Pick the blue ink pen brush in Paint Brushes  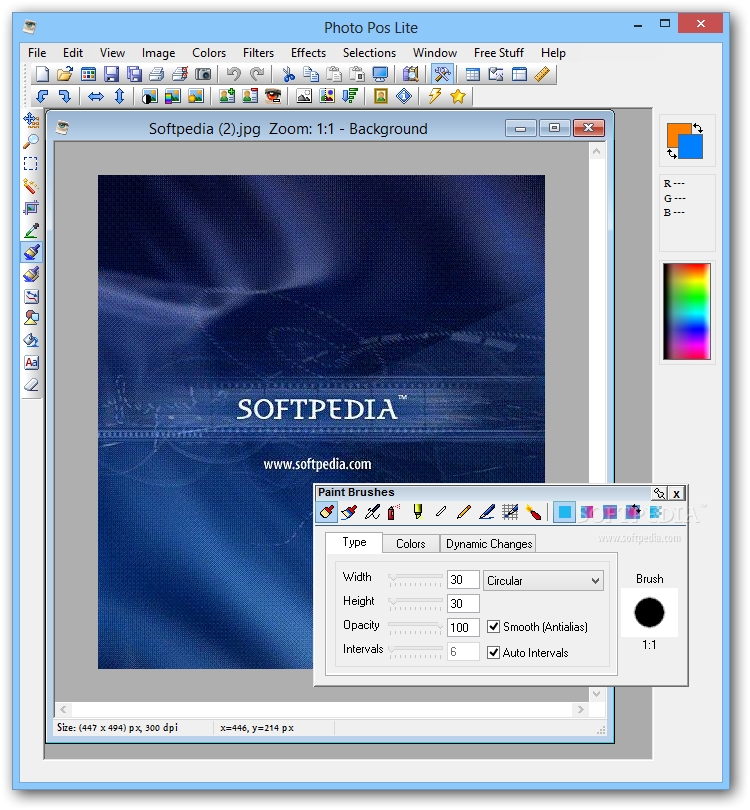[487, 512]
